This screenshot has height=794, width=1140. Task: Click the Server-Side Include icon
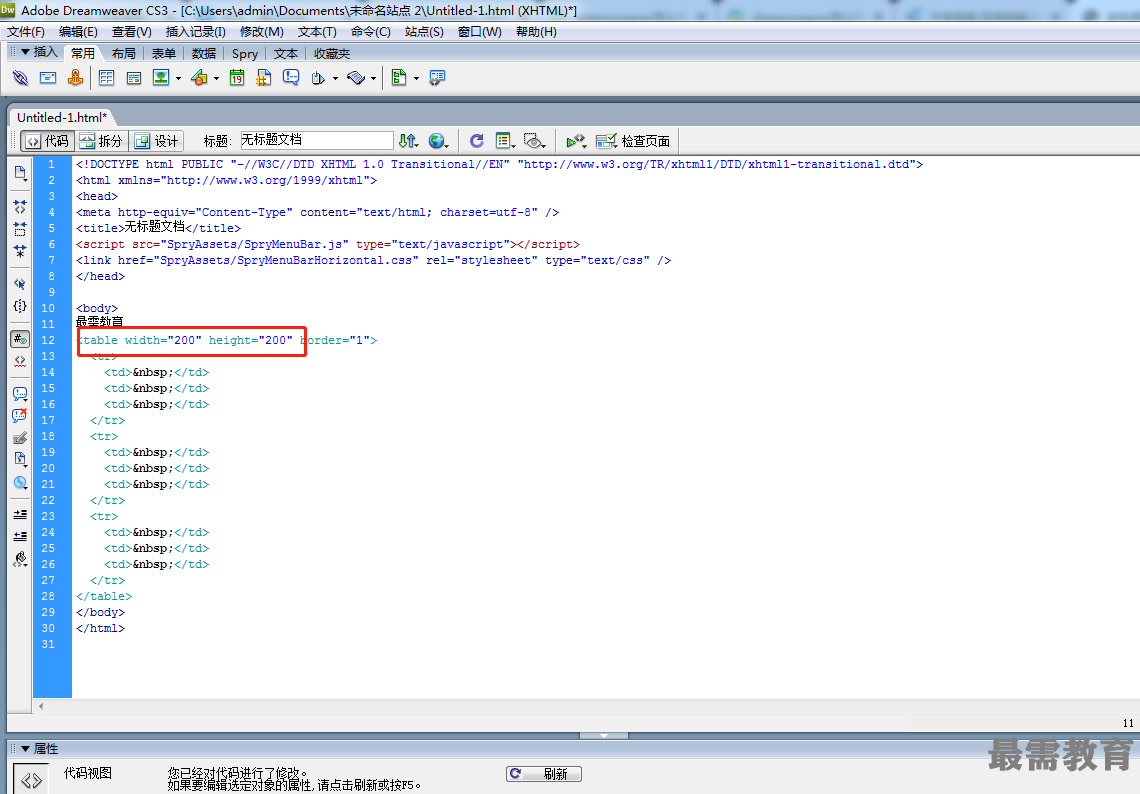click(x=264, y=78)
